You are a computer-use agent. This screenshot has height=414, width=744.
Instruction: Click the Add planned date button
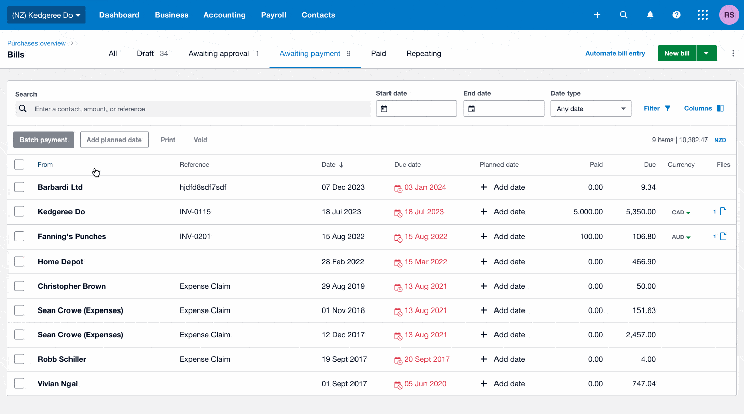[114, 139]
